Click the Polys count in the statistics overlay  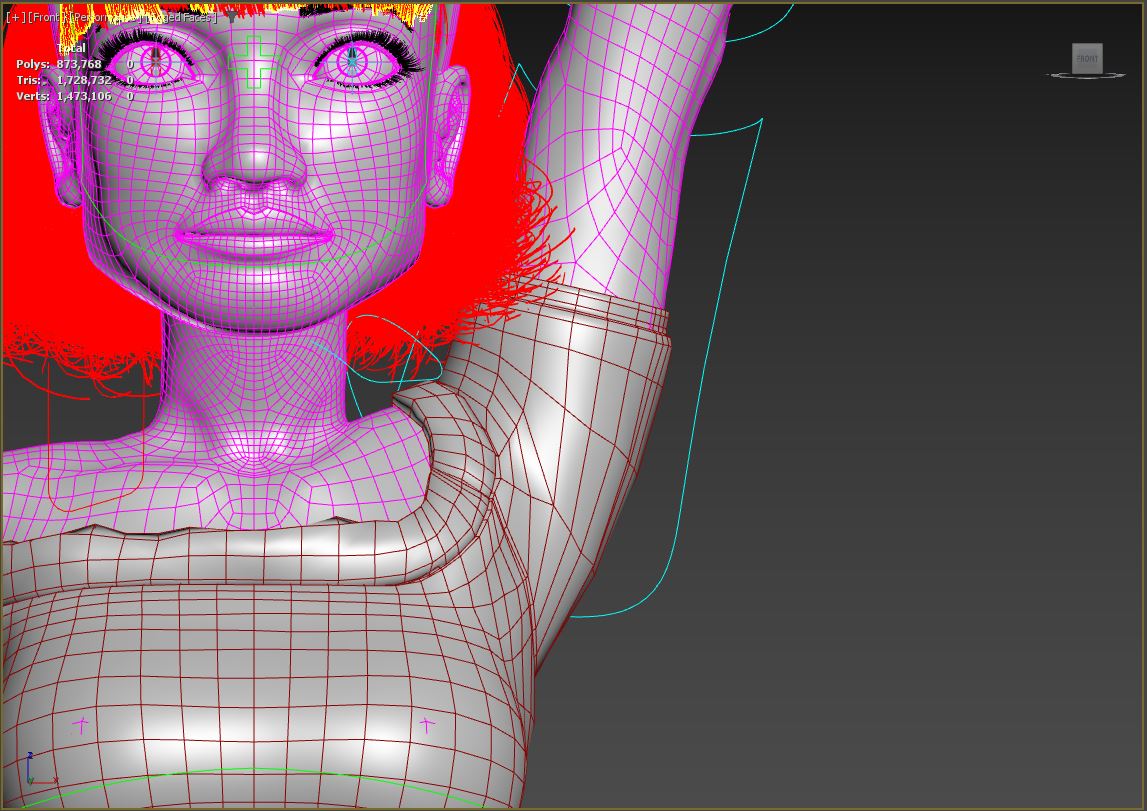tap(82, 63)
